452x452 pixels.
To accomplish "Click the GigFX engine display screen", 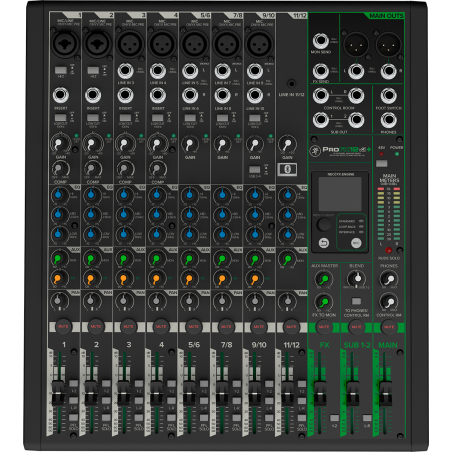I will pyautogui.click(x=340, y=194).
